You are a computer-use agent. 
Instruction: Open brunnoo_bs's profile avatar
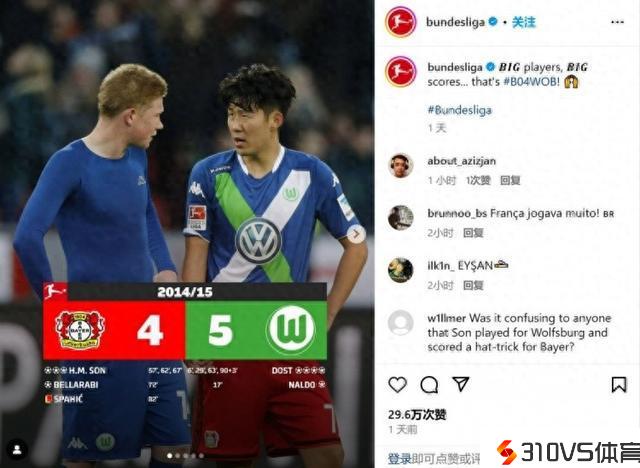pos(400,218)
